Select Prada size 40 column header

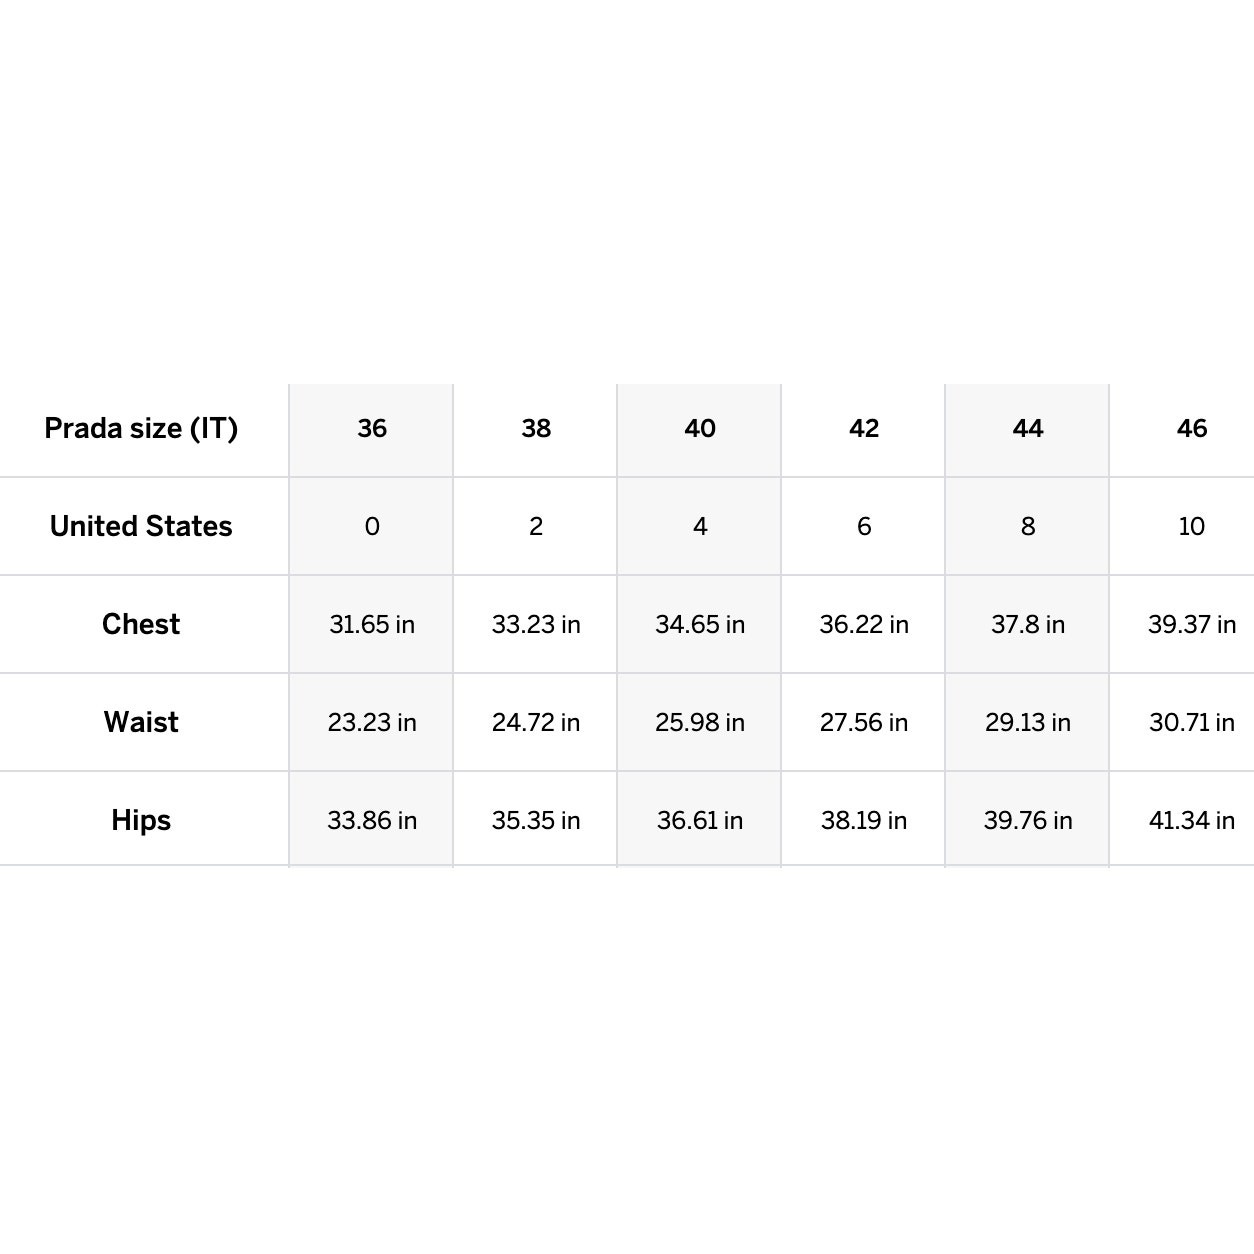click(x=700, y=428)
